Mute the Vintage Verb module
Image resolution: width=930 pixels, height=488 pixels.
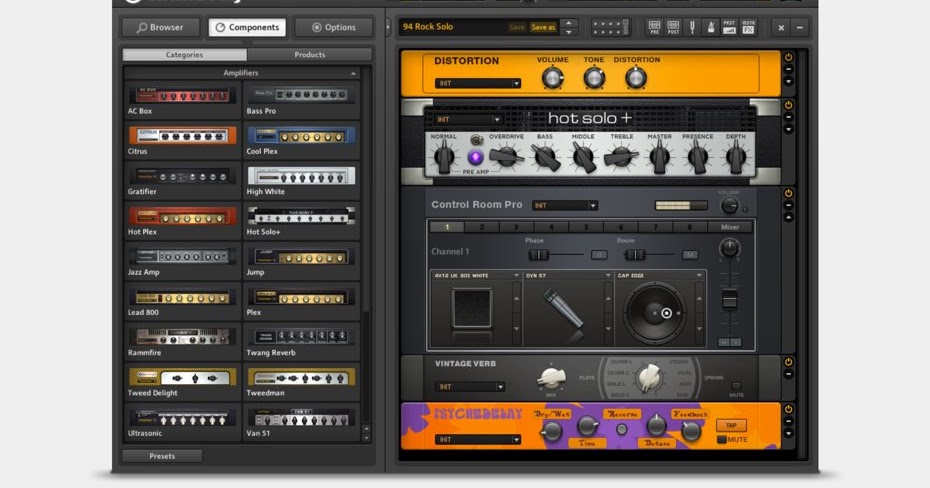coord(736,386)
